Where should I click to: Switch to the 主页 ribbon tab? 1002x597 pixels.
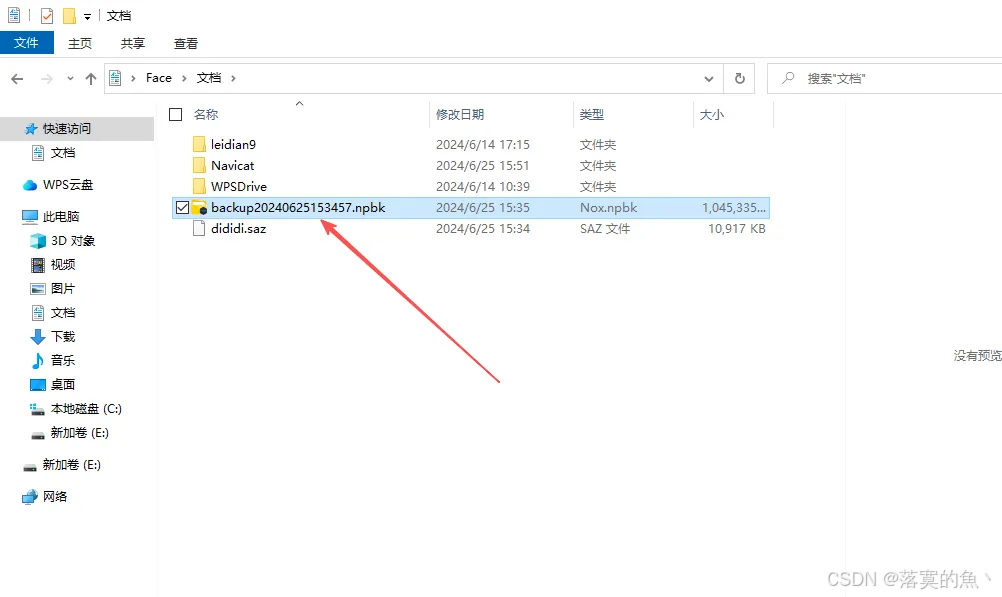[x=80, y=43]
